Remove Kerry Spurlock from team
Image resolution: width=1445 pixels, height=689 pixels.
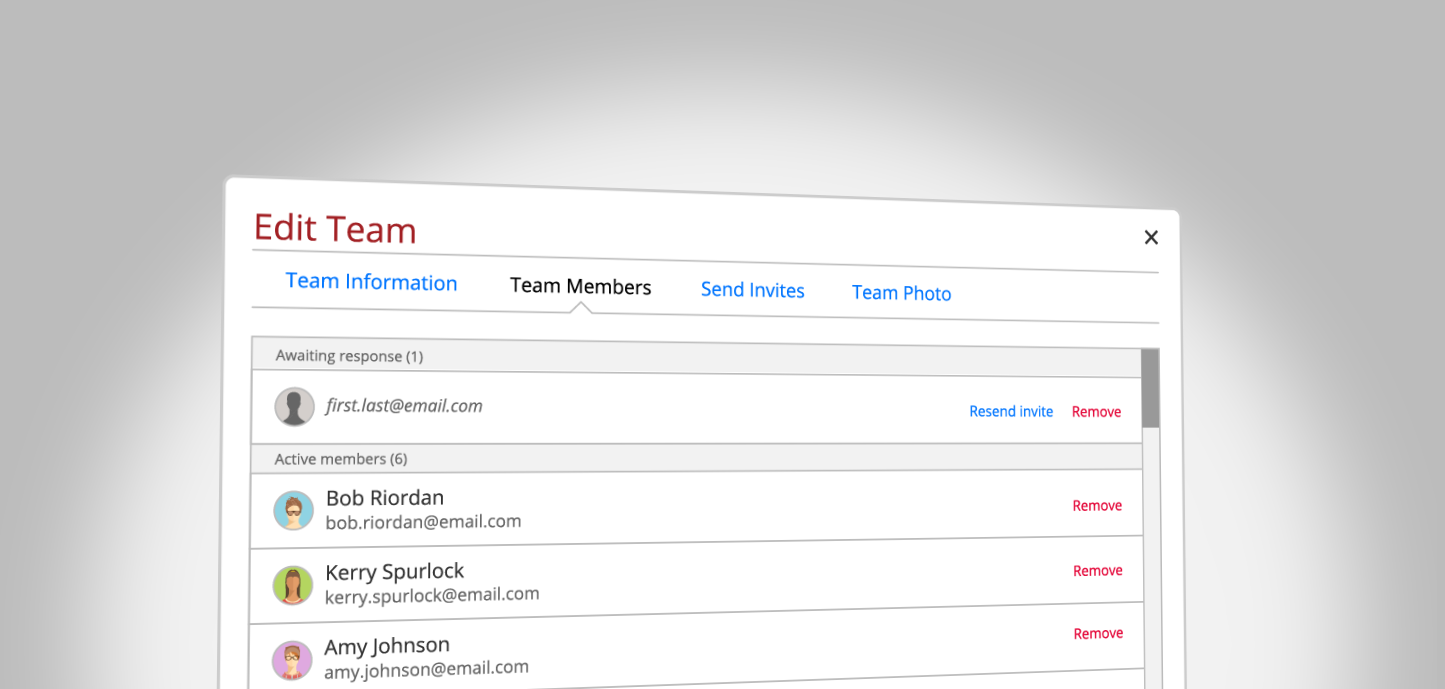1098,571
